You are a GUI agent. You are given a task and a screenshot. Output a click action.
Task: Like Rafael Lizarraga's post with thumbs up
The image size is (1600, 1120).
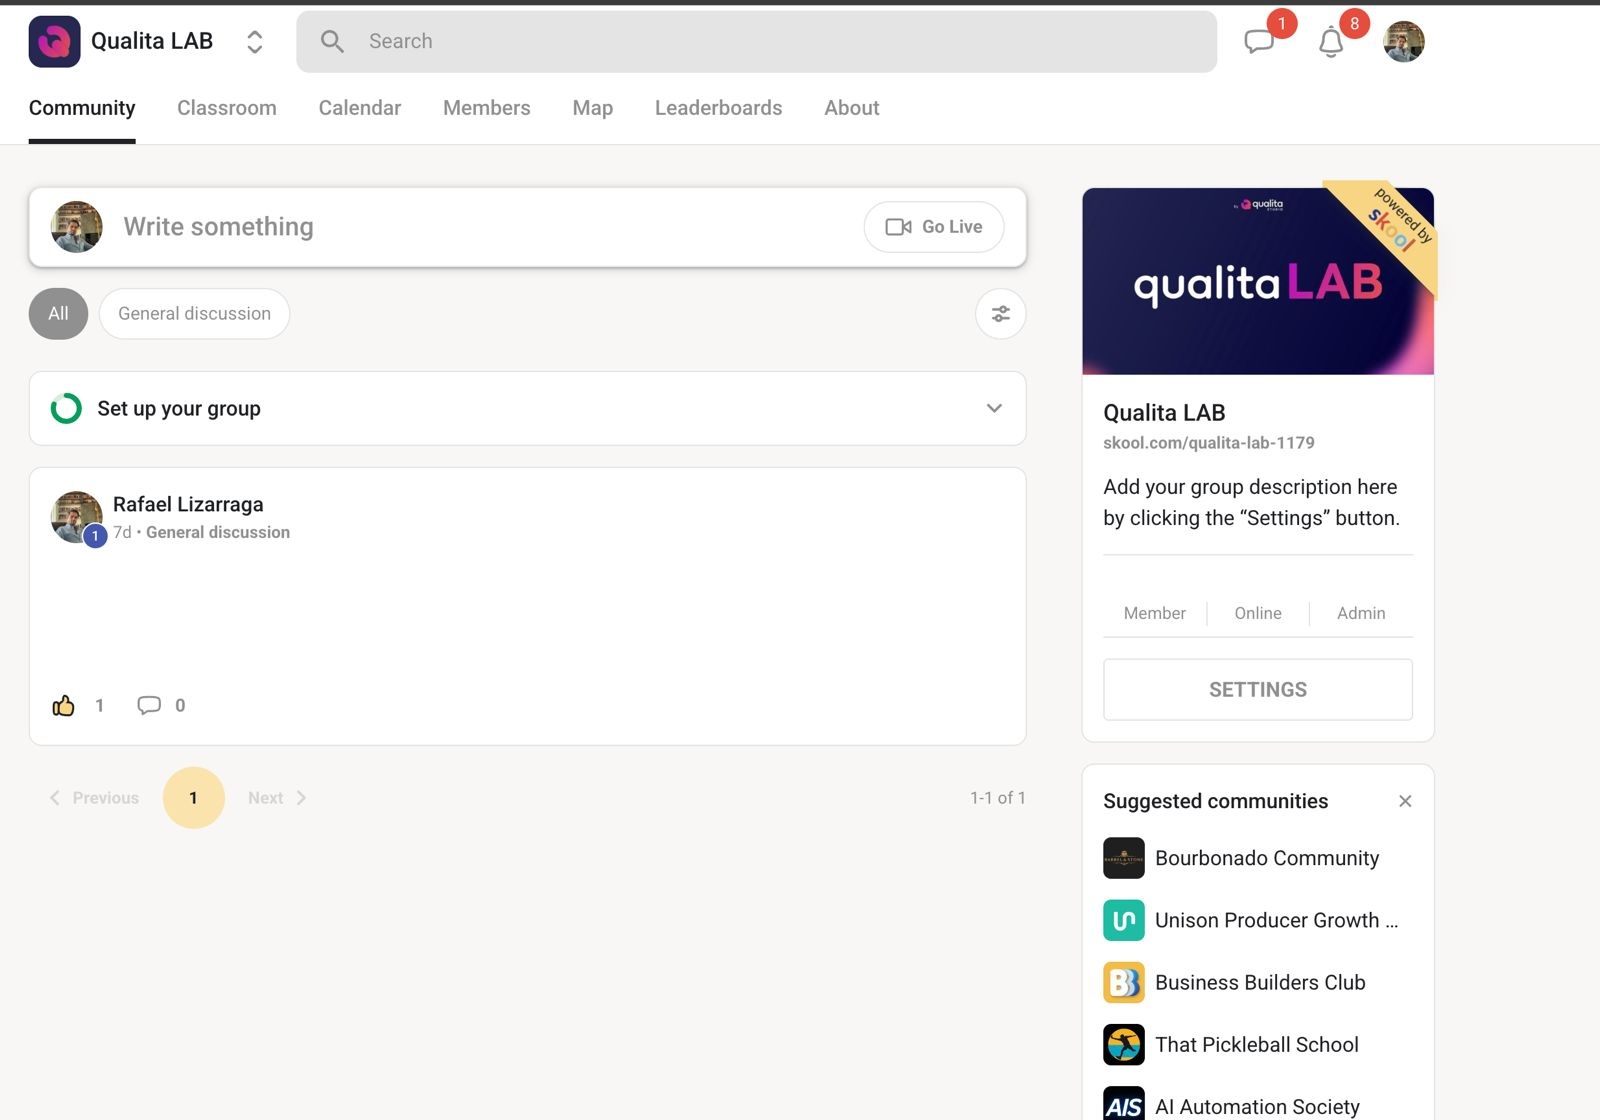[x=64, y=706]
